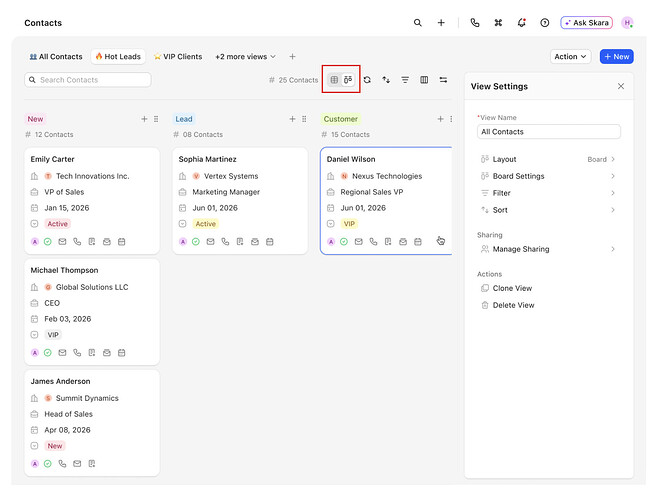Click the view settings sliders icon

[x=443, y=80]
